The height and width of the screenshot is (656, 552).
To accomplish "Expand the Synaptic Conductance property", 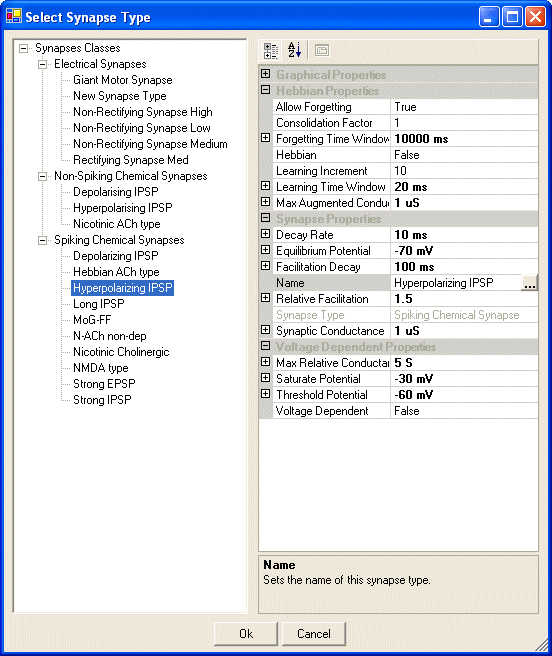I will [265, 330].
